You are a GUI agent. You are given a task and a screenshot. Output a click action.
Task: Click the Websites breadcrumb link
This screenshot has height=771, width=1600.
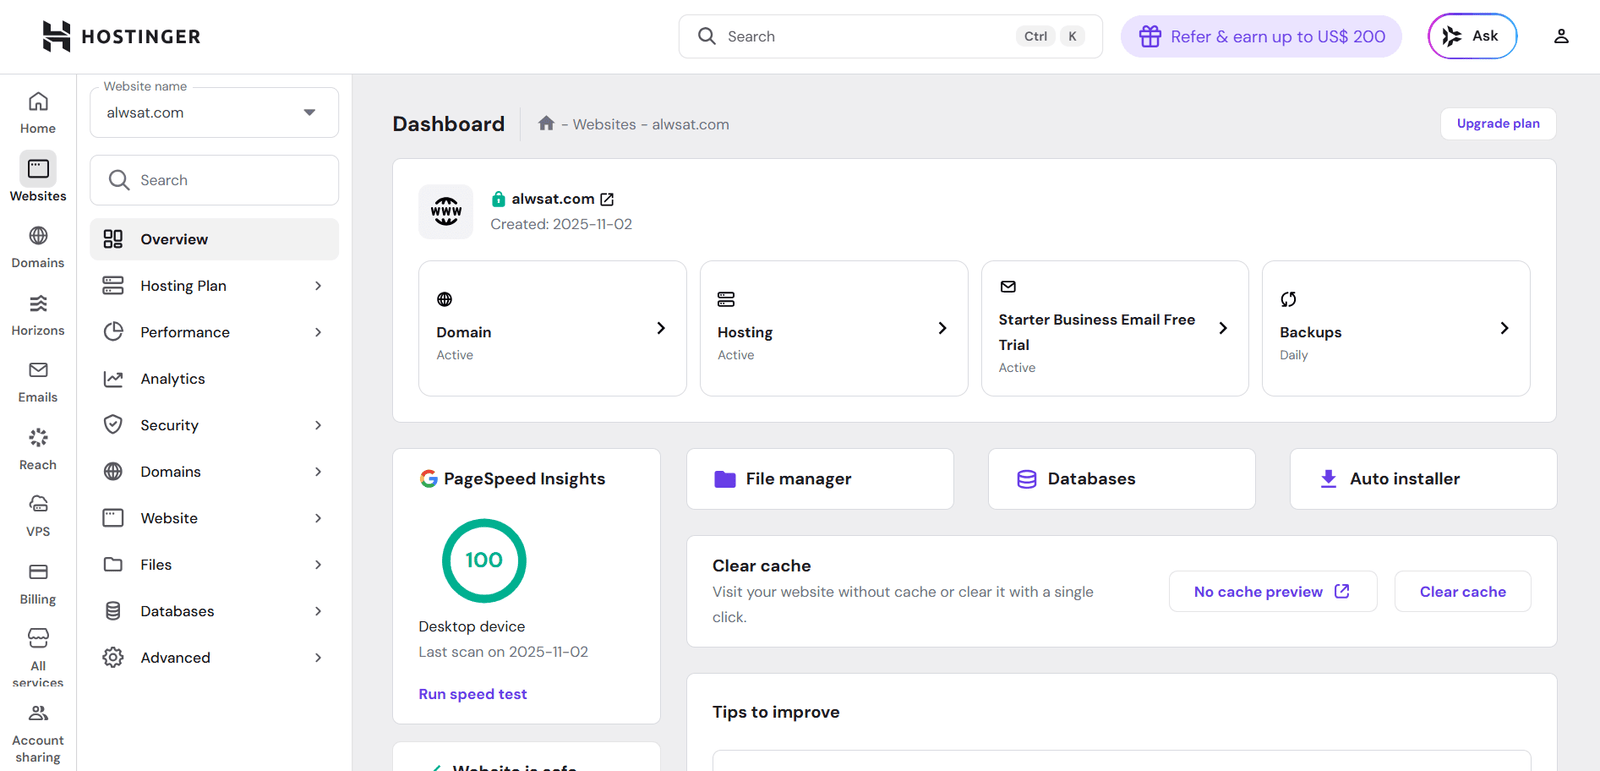click(604, 124)
